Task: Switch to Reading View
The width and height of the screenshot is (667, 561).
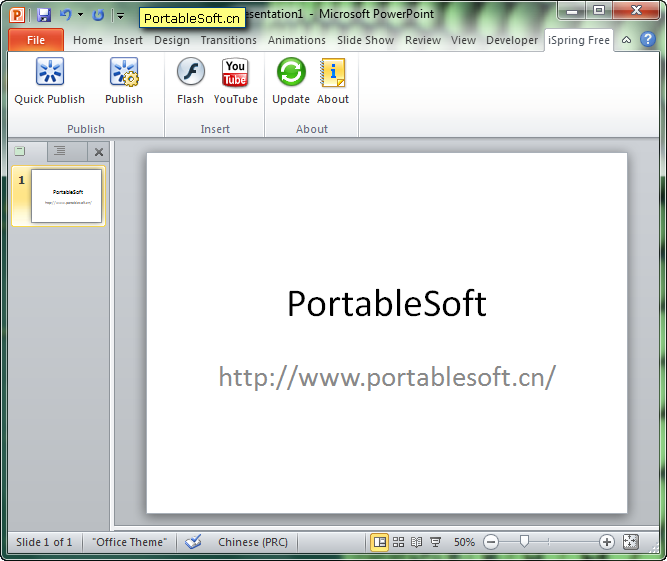Action: pyautogui.click(x=416, y=542)
